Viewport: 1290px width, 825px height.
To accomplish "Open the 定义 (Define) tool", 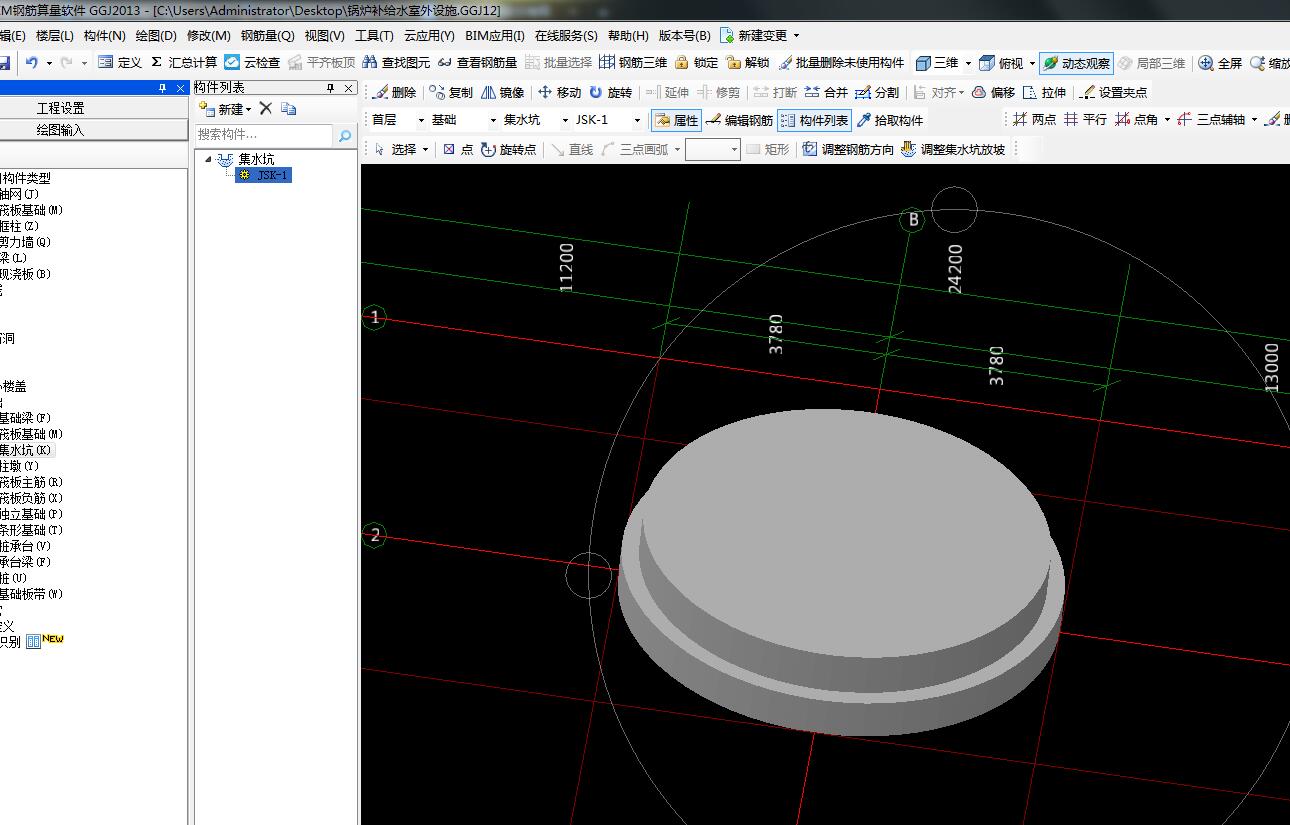I will (120, 62).
